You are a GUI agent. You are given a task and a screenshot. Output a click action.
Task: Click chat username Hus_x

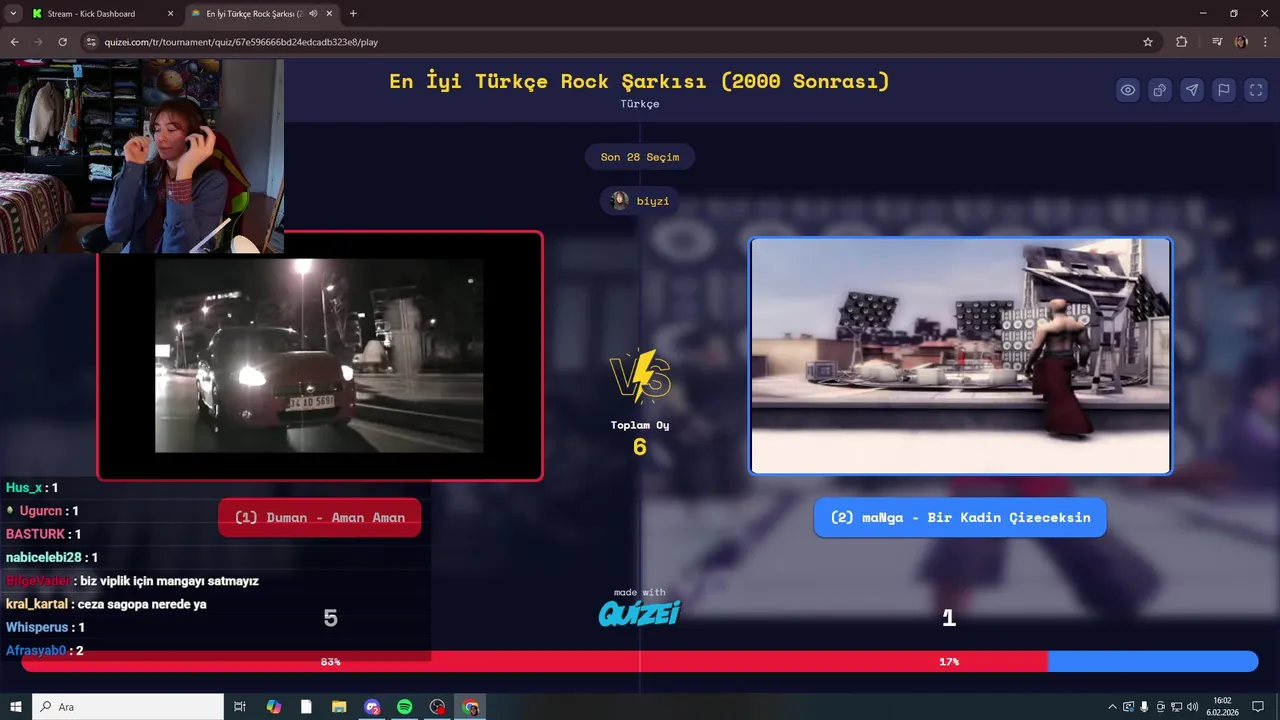[24, 488]
